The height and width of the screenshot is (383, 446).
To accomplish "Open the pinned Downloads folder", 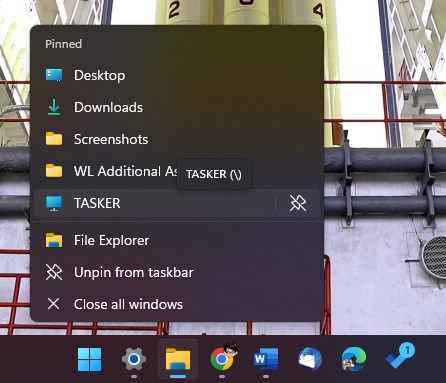I will [177, 107].
